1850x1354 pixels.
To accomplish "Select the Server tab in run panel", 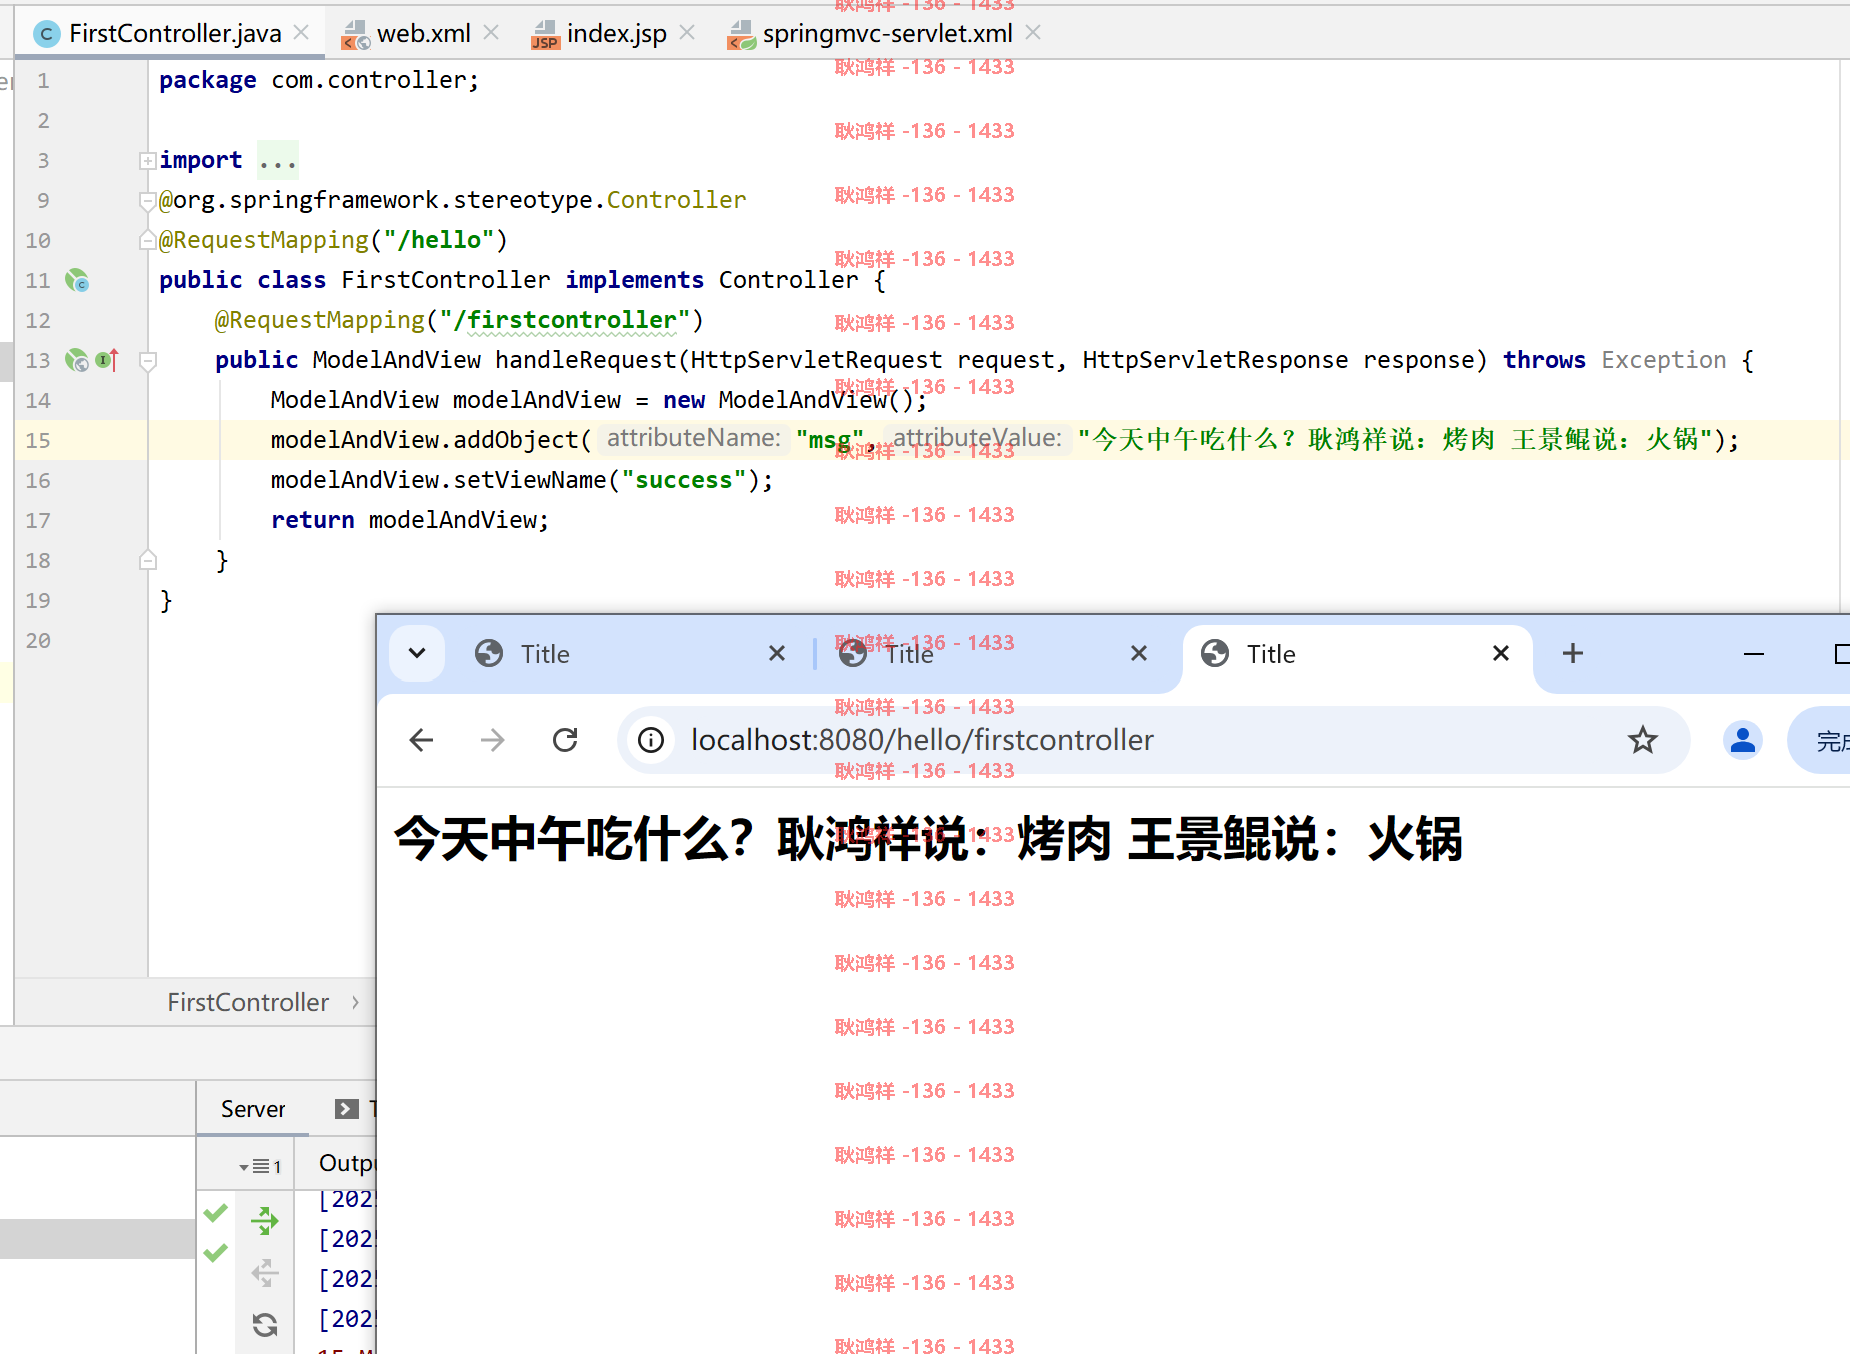I will (x=253, y=1109).
